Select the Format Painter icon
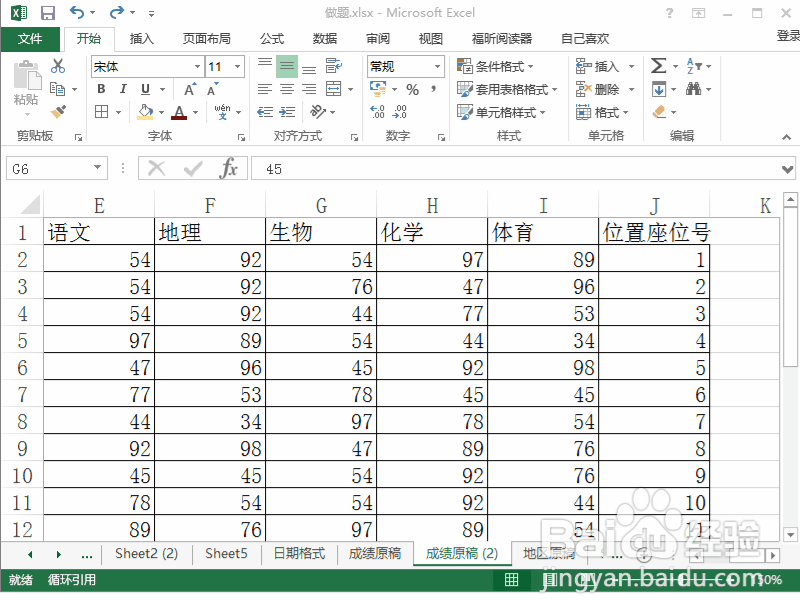 tap(58, 112)
